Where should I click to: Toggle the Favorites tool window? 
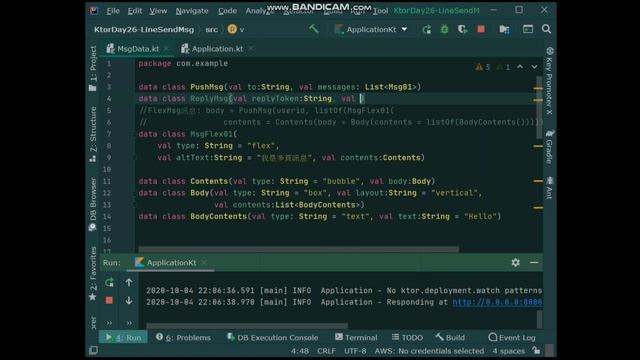point(93,274)
